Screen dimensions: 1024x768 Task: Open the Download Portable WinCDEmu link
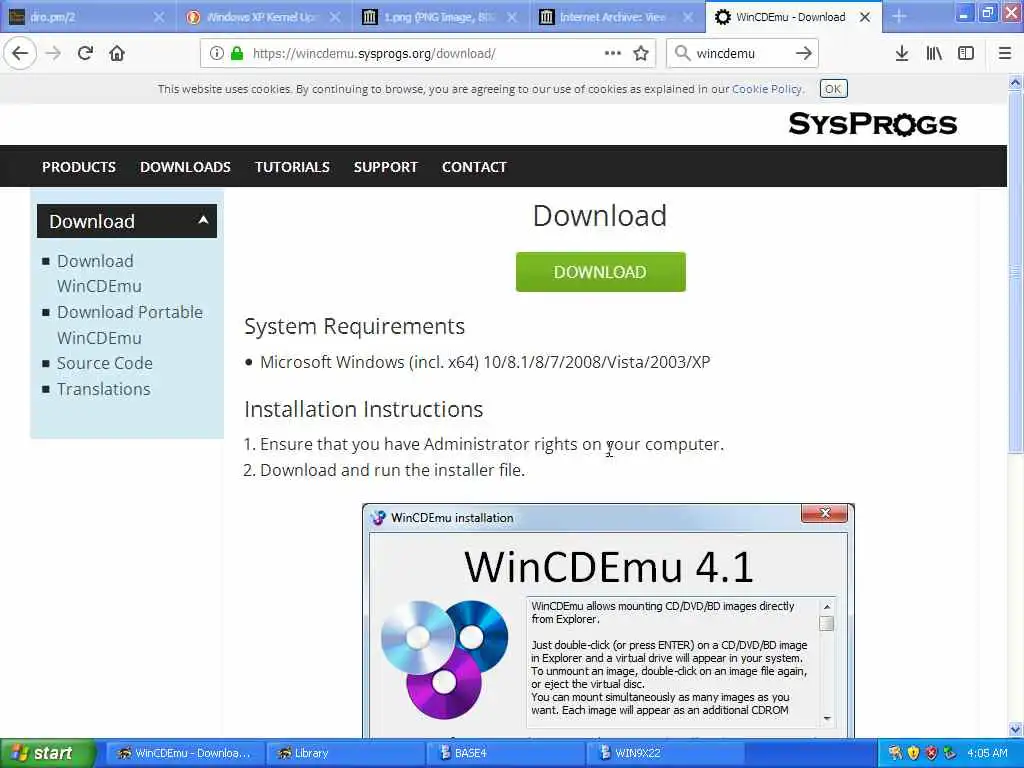coord(129,325)
